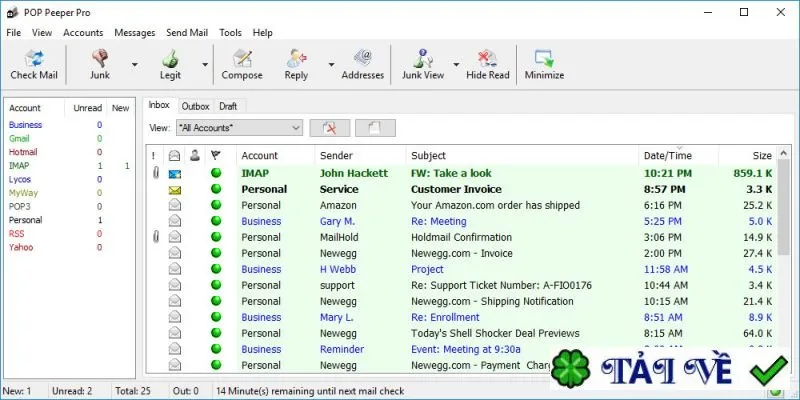Switch to the Draft tab
Image resolution: width=800 pixels, height=400 pixels.
[228, 106]
